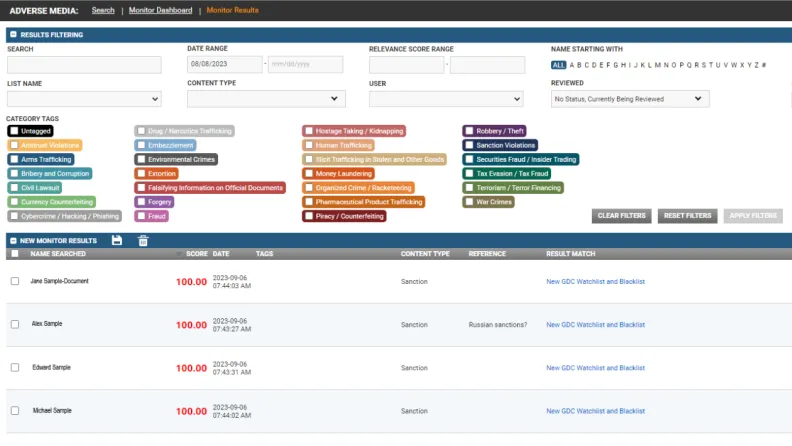Click the save icon in New Monitor Results

tap(117, 241)
